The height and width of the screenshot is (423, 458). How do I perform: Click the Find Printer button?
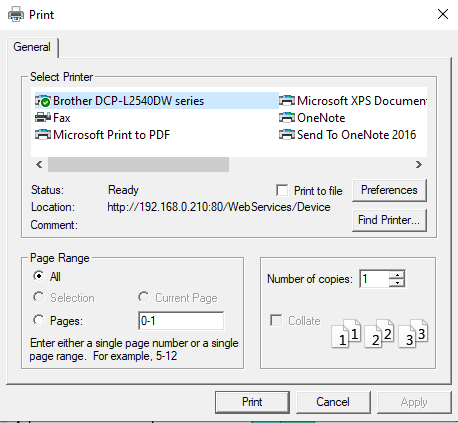(389, 220)
